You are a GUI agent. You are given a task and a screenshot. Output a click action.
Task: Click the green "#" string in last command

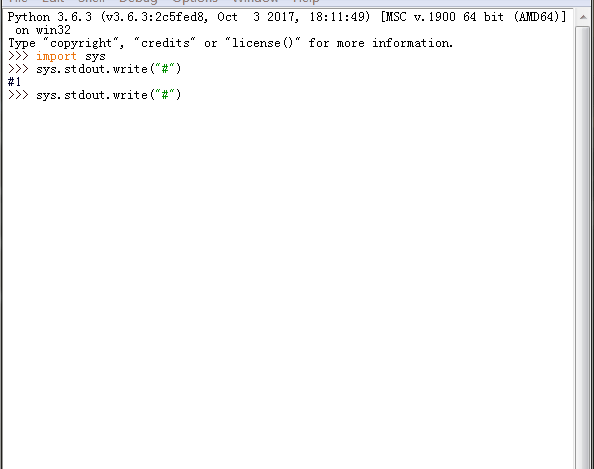click(x=165, y=95)
